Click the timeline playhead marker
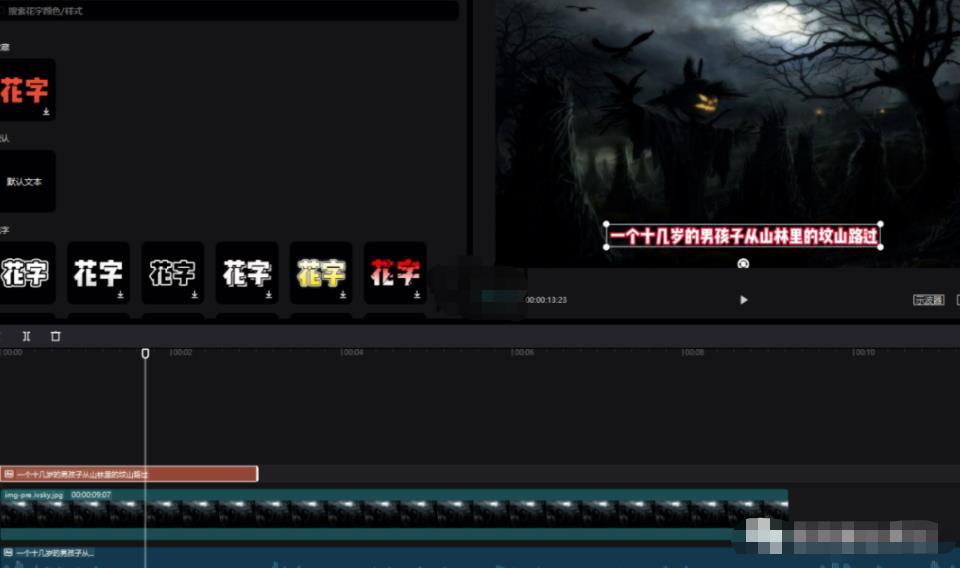 [x=145, y=353]
